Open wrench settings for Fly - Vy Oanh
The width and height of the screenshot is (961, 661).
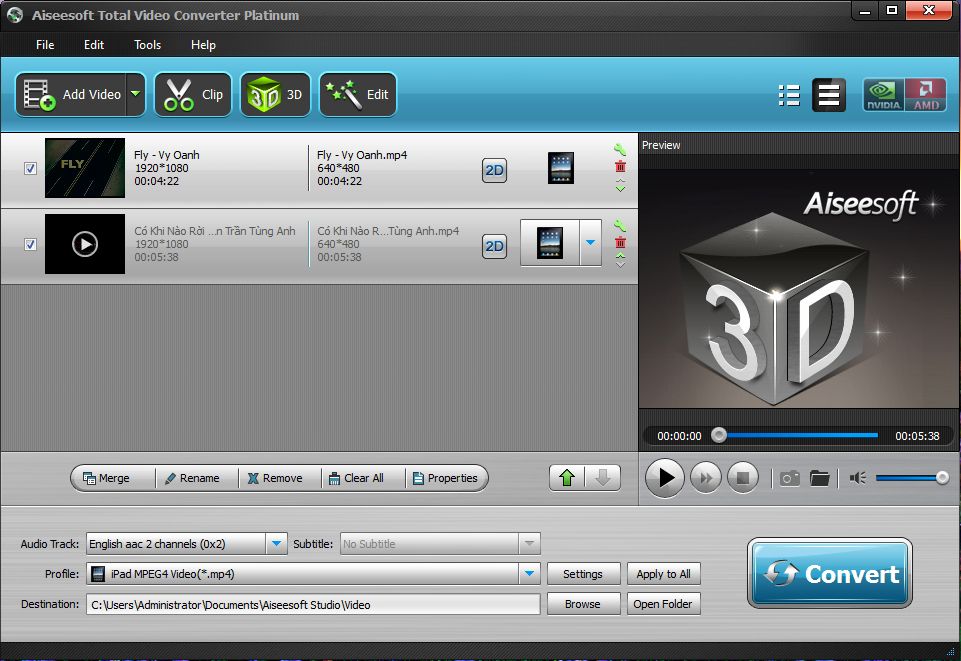620,149
